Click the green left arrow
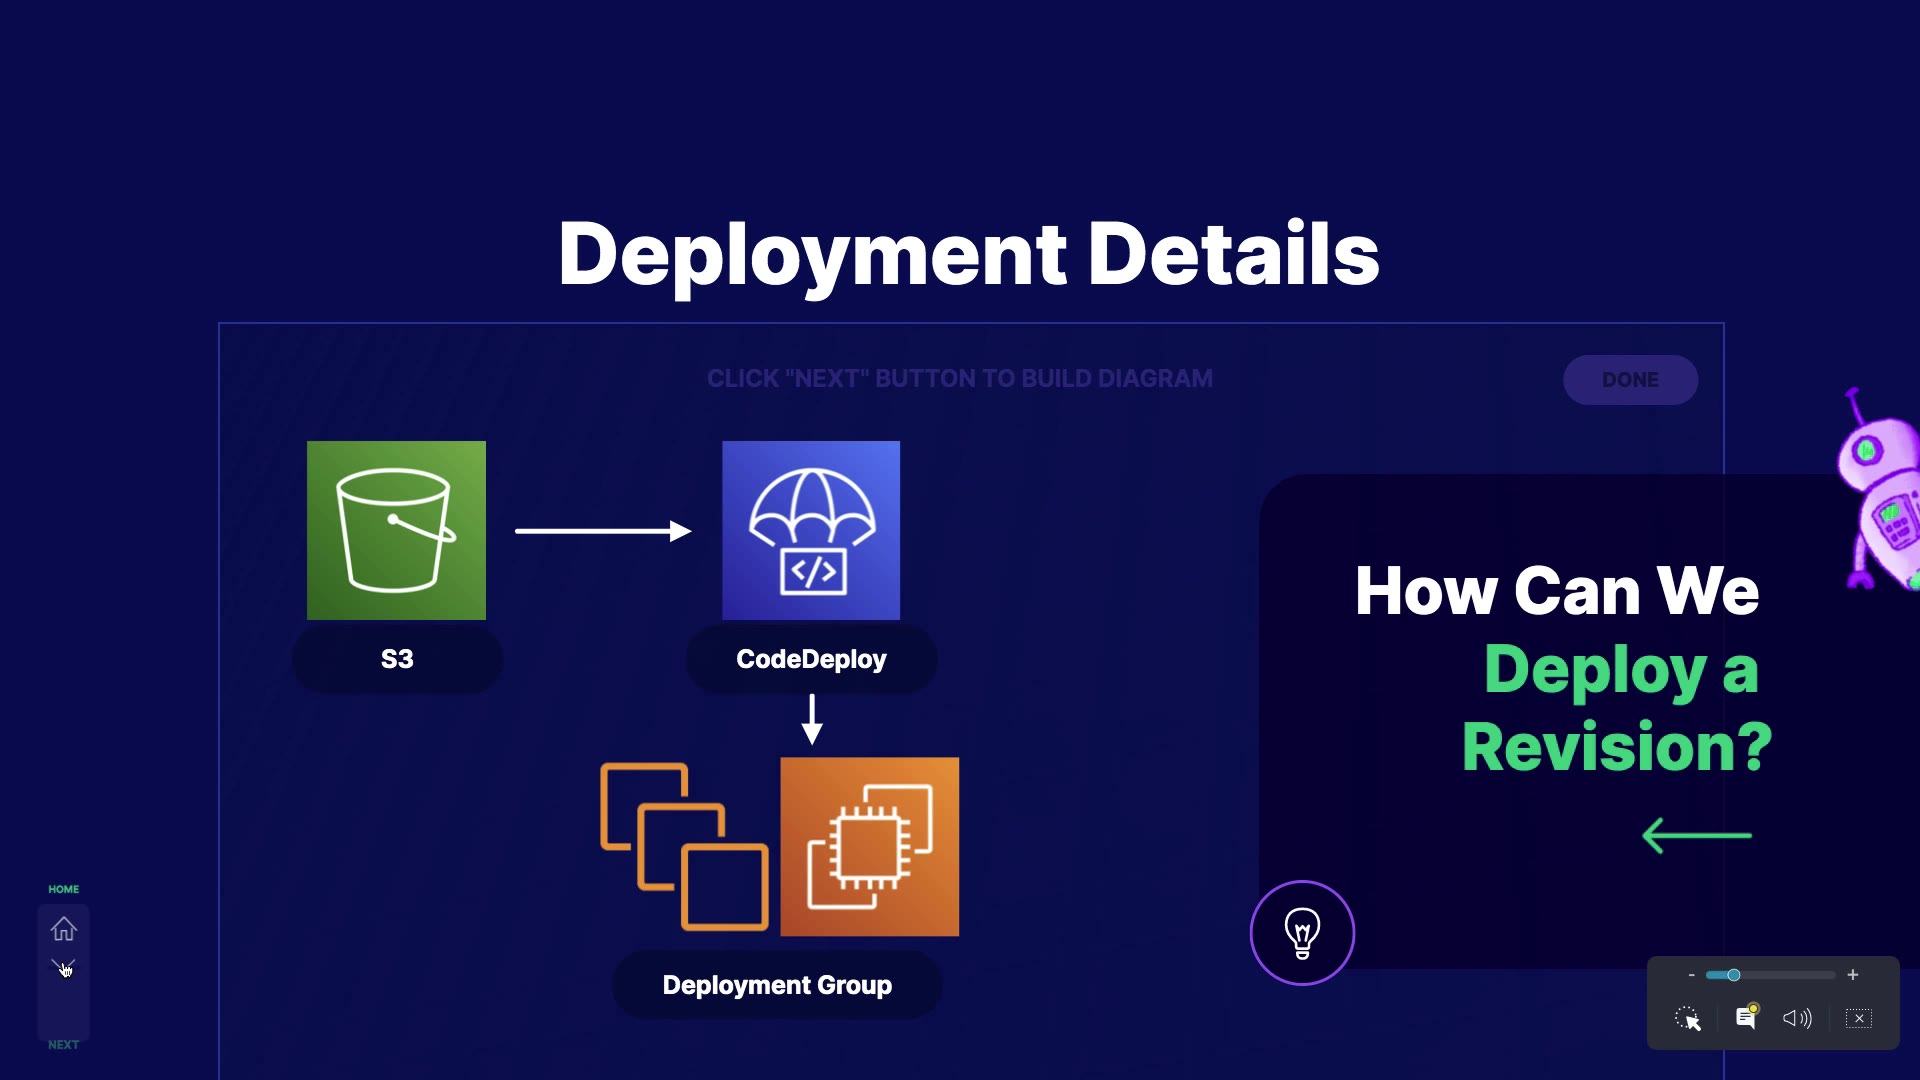 point(1696,835)
